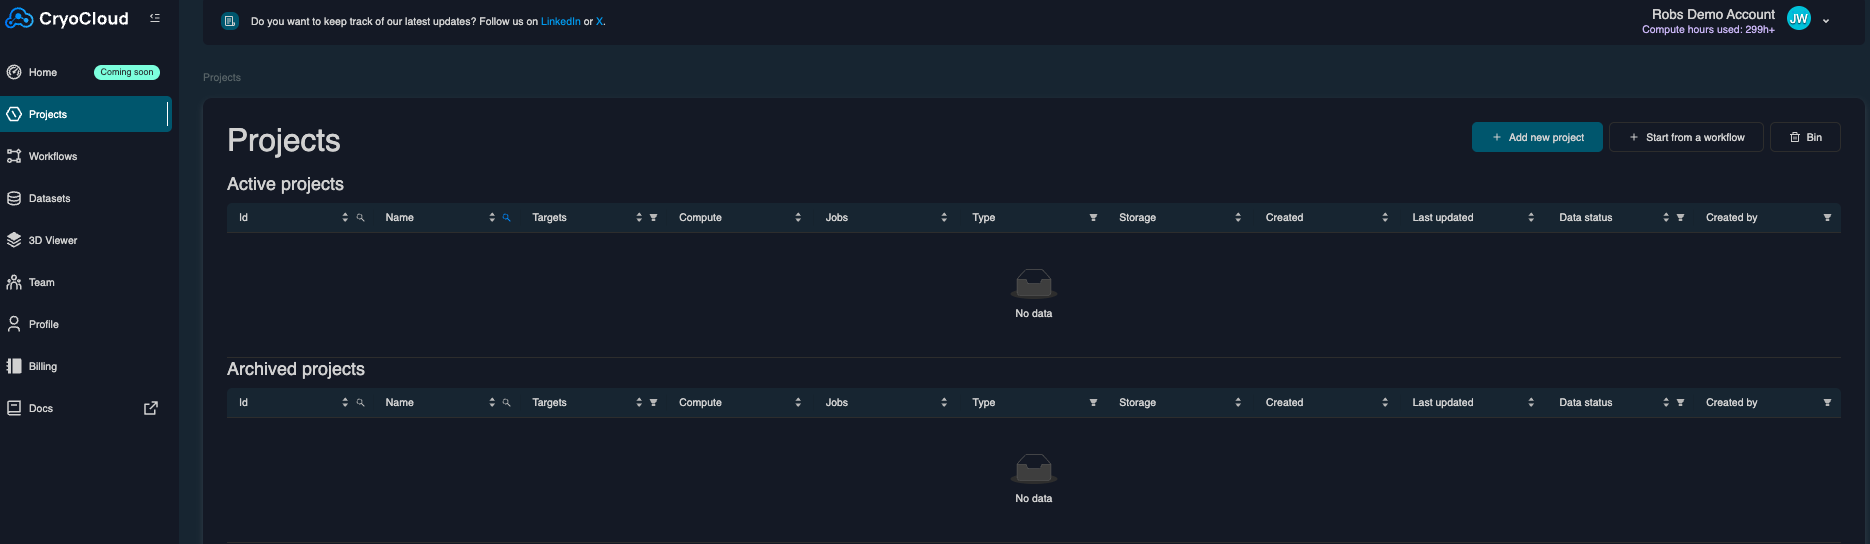The image size is (1870, 544).
Task: Open the Workflows page in sidebar
Action: pyautogui.click(x=53, y=157)
